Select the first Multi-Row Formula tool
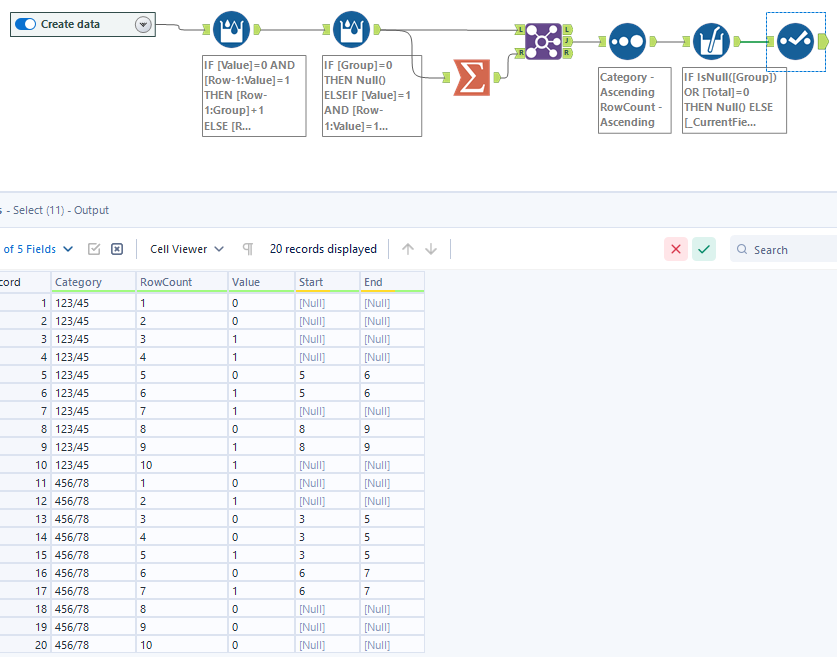 pyautogui.click(x=231, y=30)
